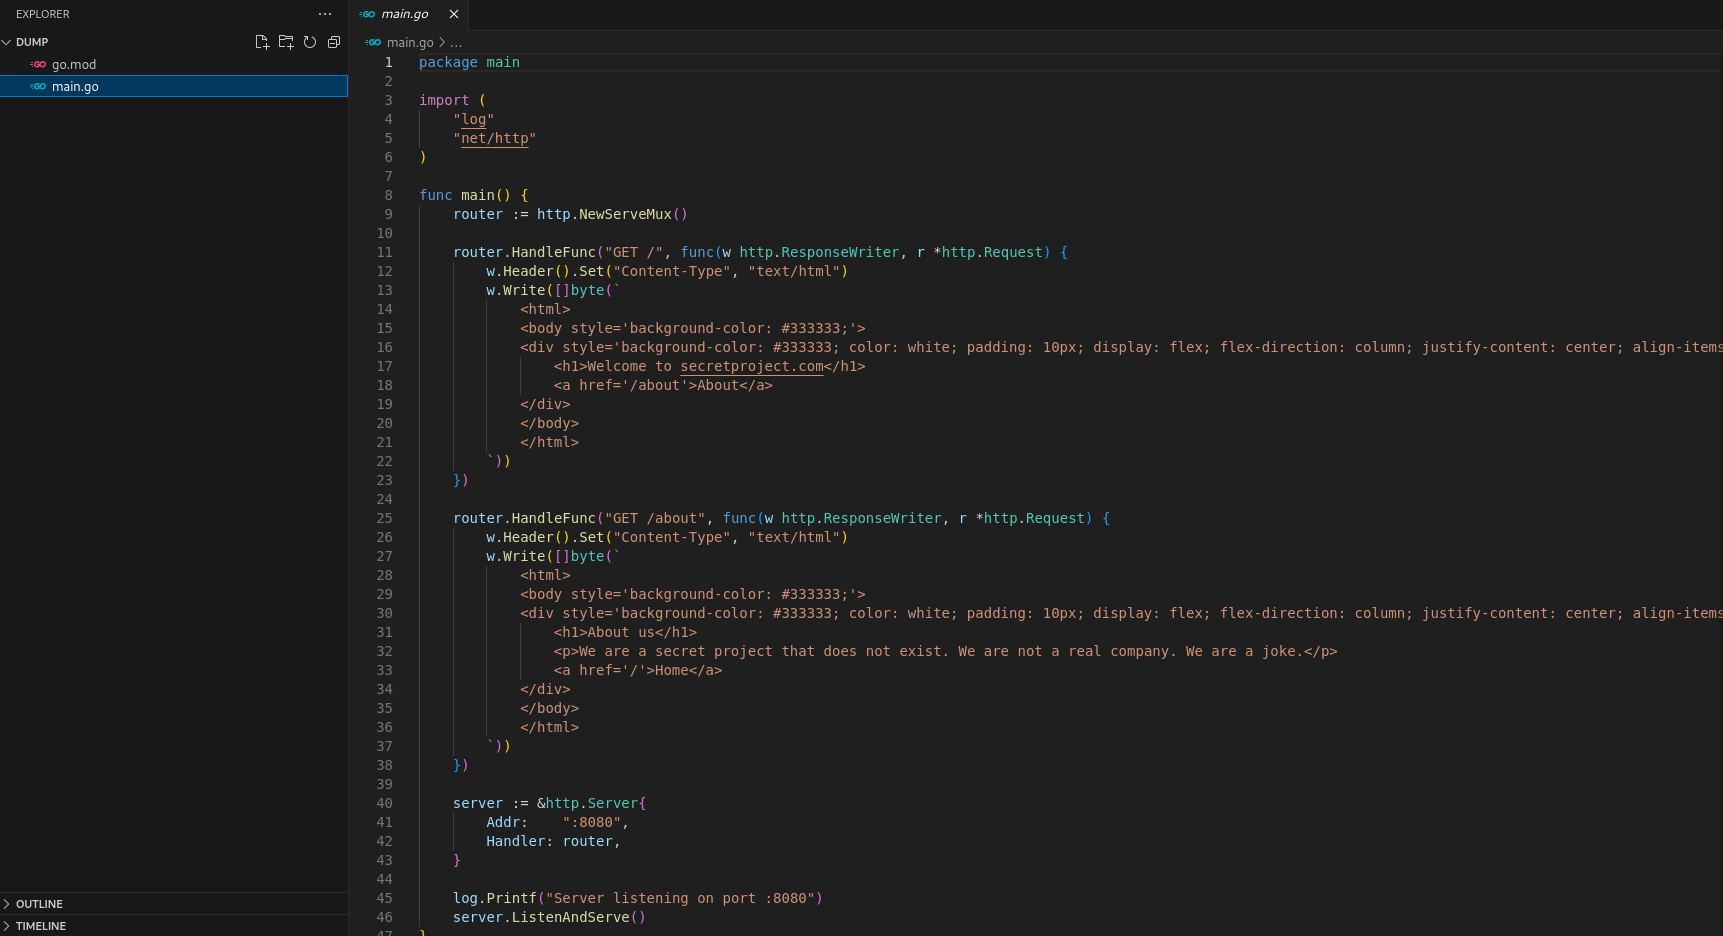The image size is (1723, 936).
Task: Click the Go icon beside go.mod
Action: pyautogui.click(x=38, y=64)
